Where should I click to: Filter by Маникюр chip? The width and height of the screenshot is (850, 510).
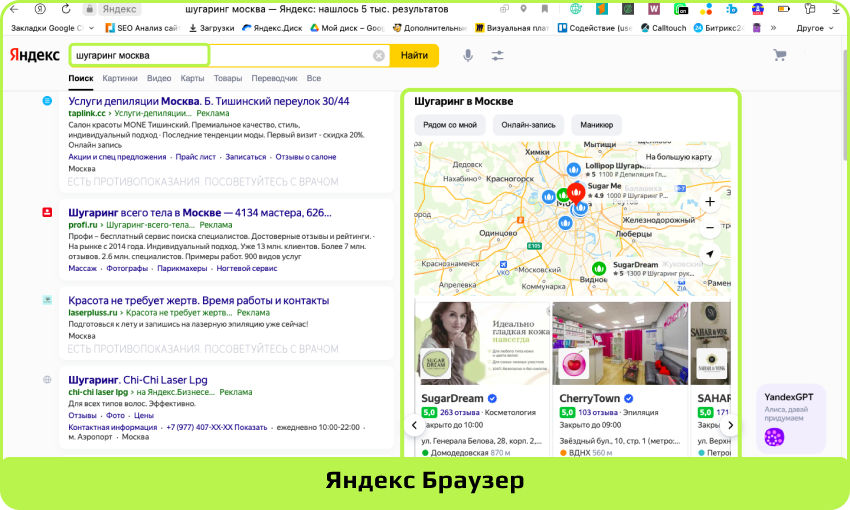[596, 125]
